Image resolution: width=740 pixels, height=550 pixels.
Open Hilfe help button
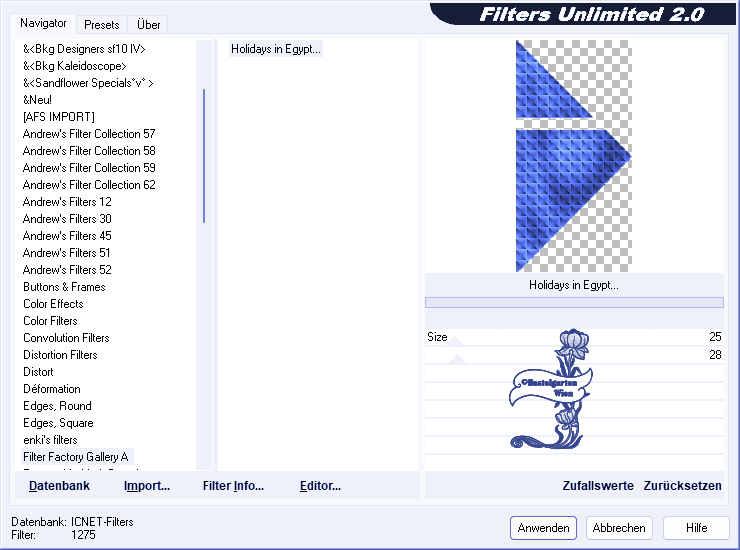[x=696, y=527]
